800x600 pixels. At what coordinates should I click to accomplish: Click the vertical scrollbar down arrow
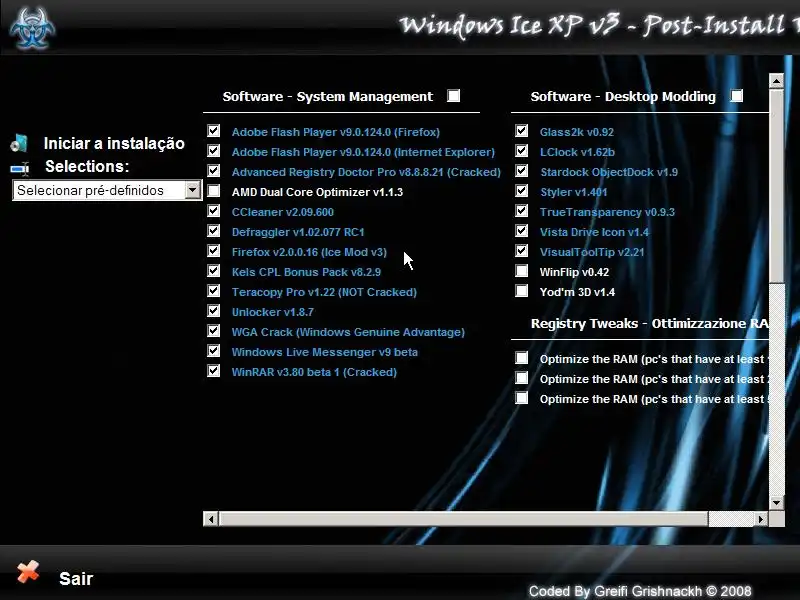coord(776,503)
